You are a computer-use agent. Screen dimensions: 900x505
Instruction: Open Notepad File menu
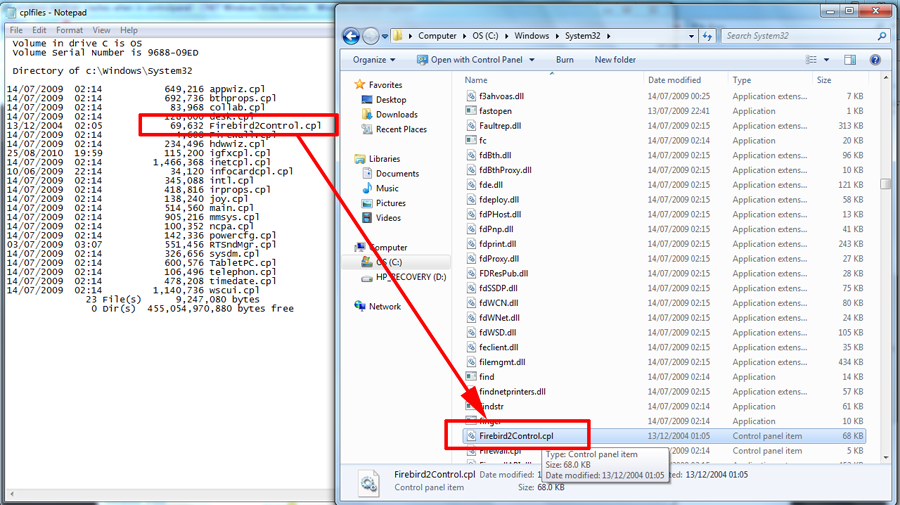[16, 30]
